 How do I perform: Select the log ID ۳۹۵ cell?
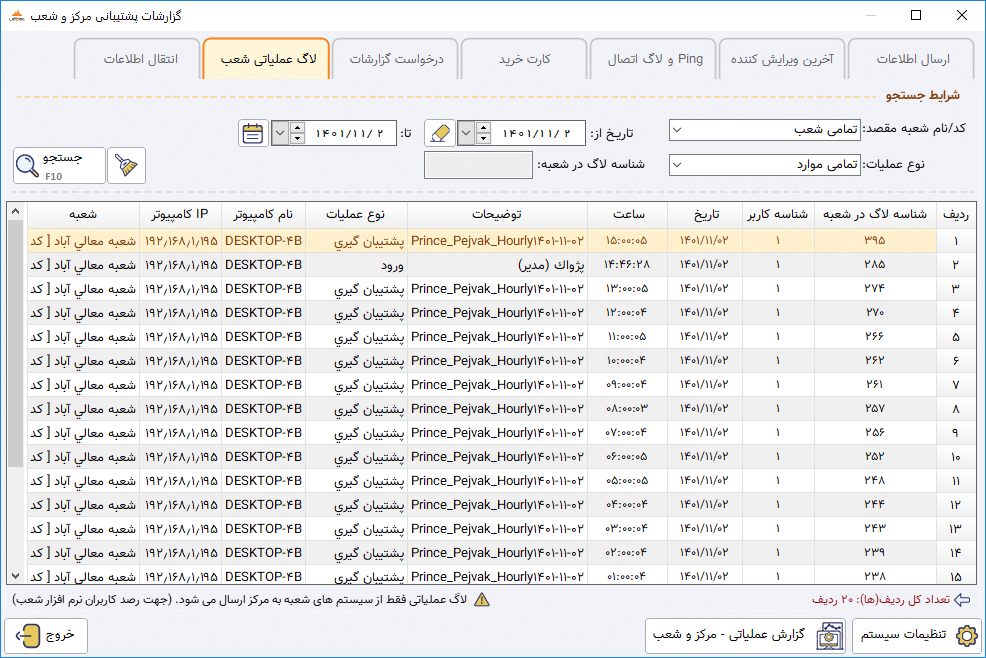click(x=875, y=241)
